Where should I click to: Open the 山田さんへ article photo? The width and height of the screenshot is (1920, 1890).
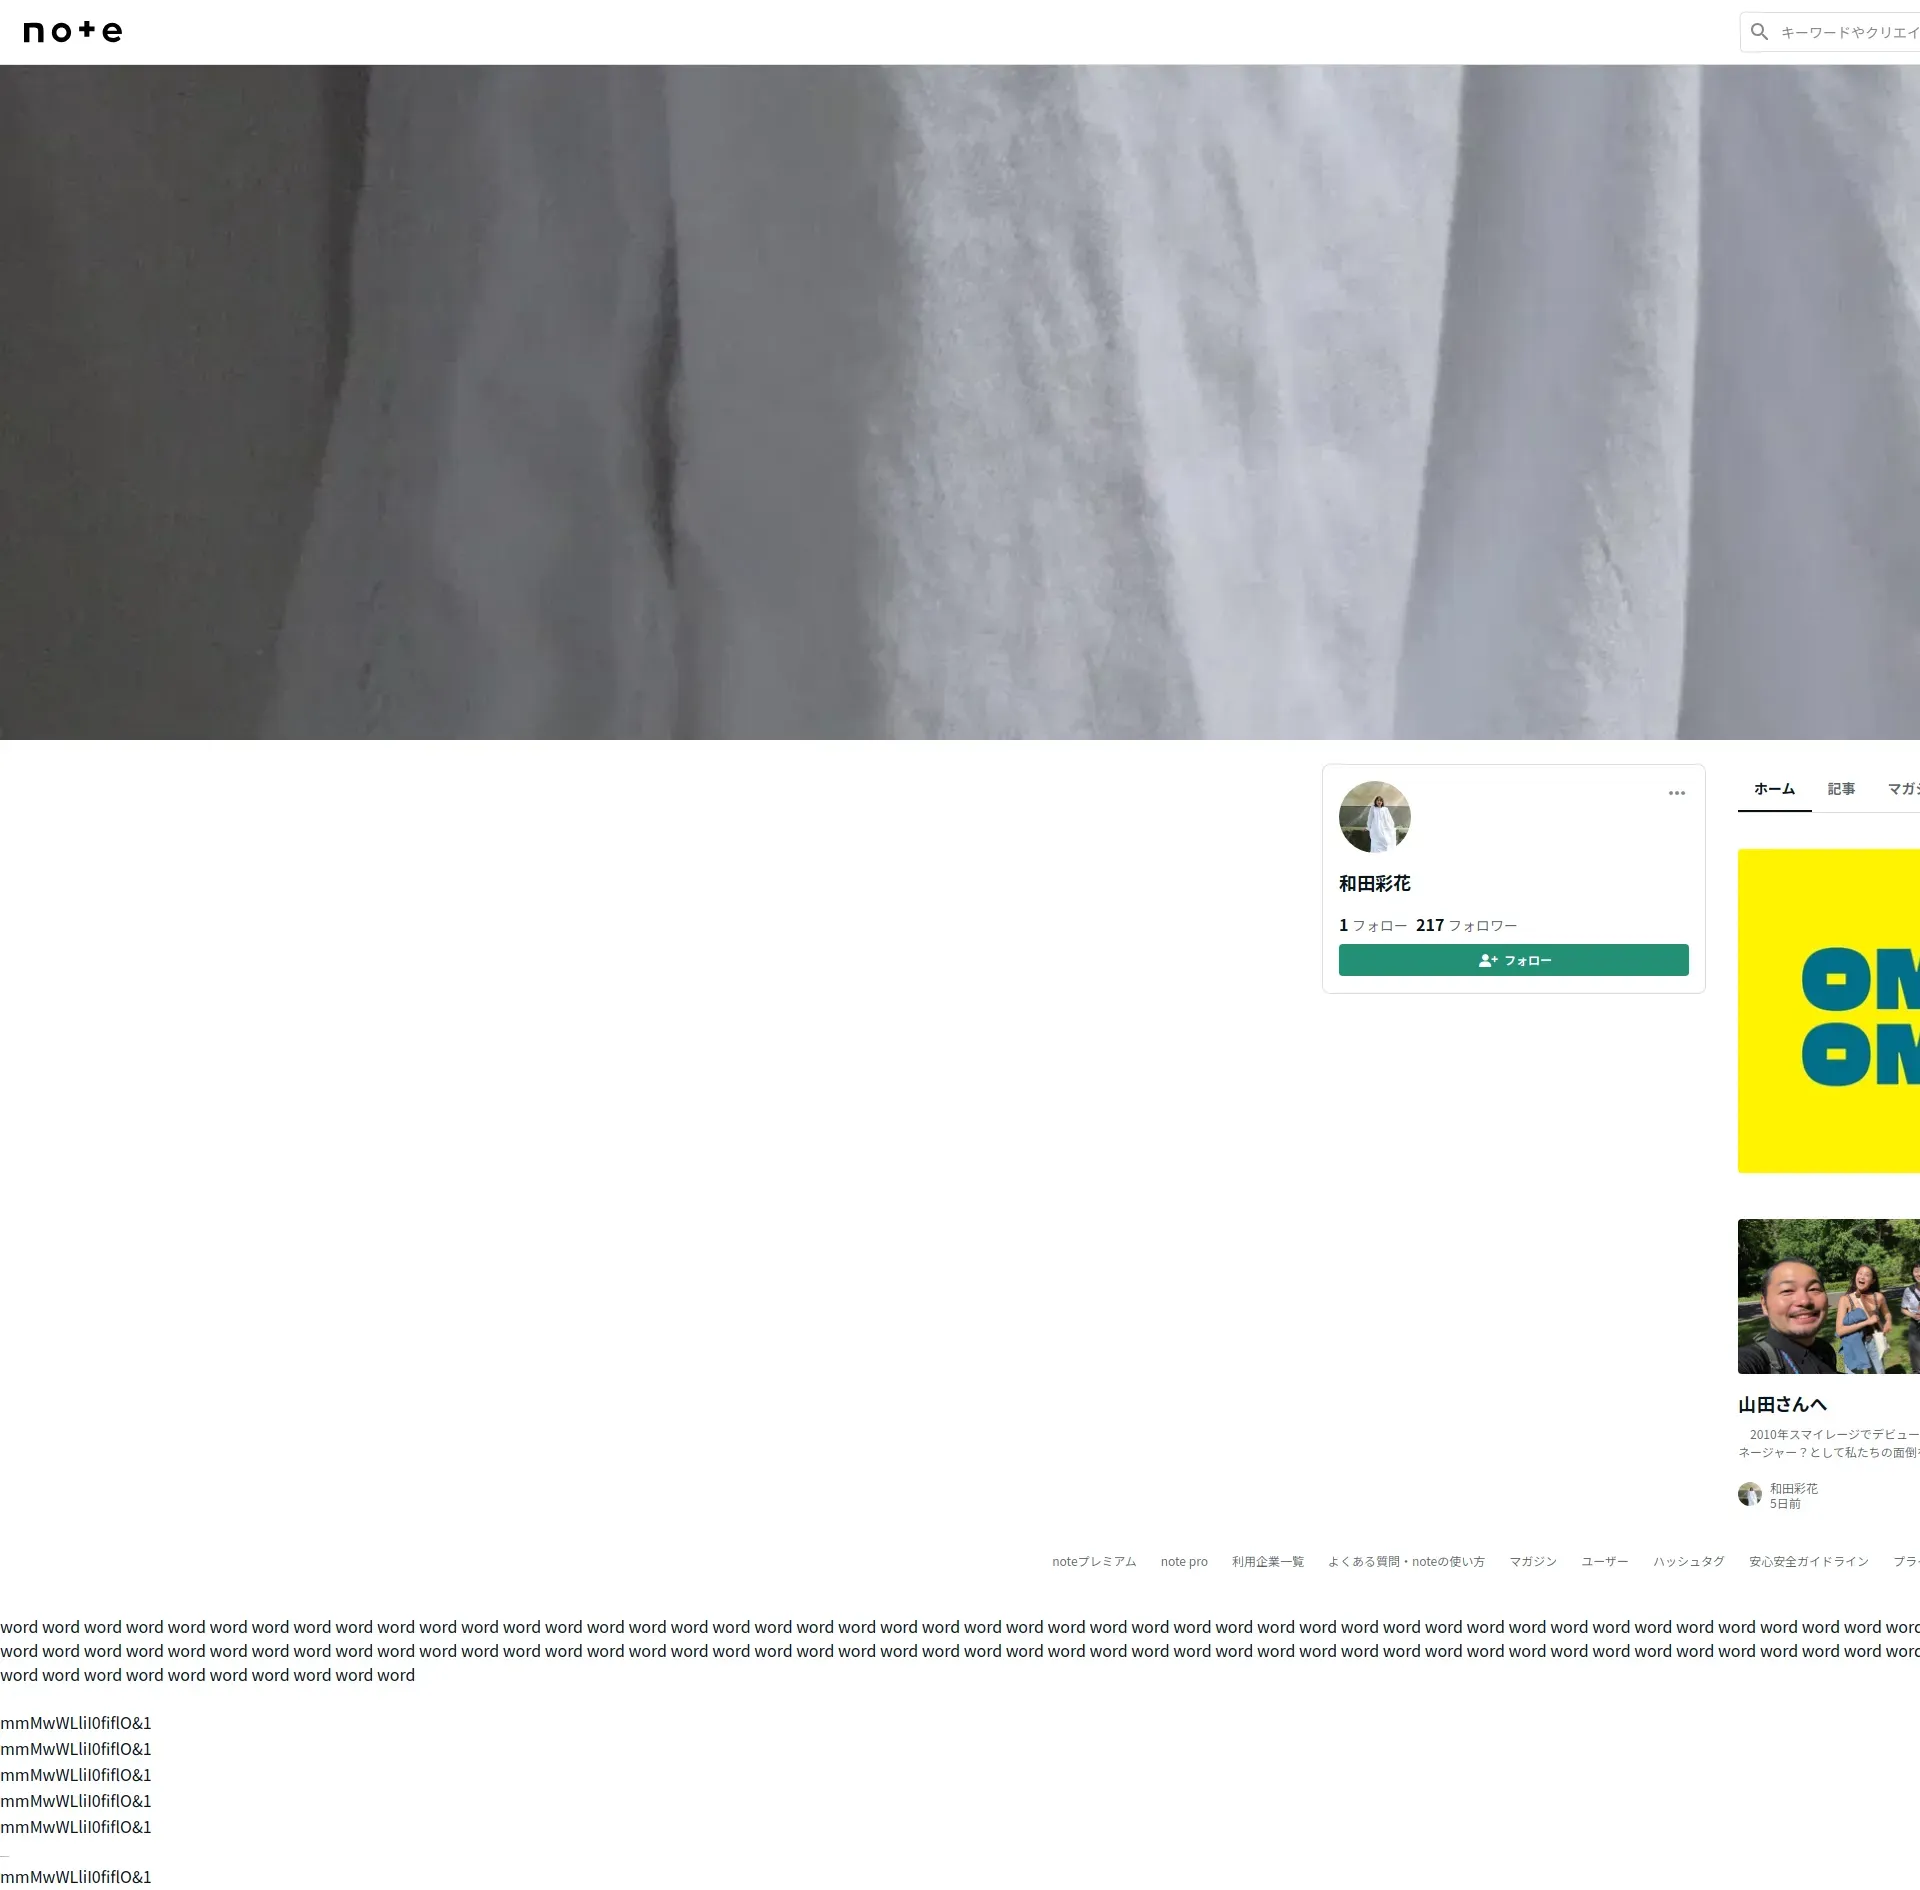pyautogui.click(x=1828, y=1296)
